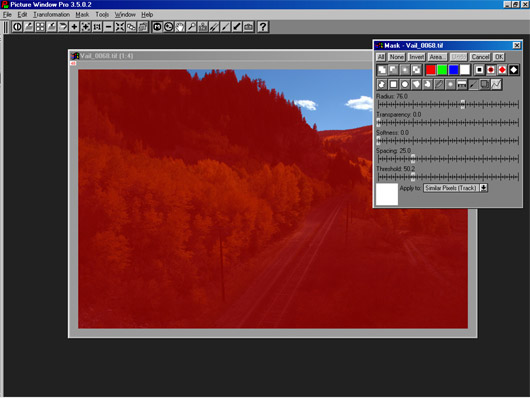Select the curve graph mask tool
530x398 pixels.
click(497, 84)
